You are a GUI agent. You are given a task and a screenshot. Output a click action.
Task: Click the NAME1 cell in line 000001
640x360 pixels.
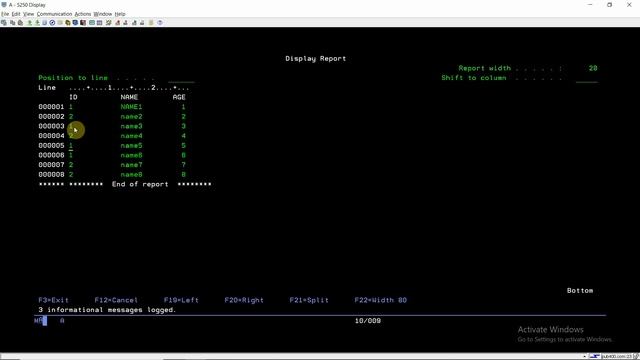click(131, 107)
